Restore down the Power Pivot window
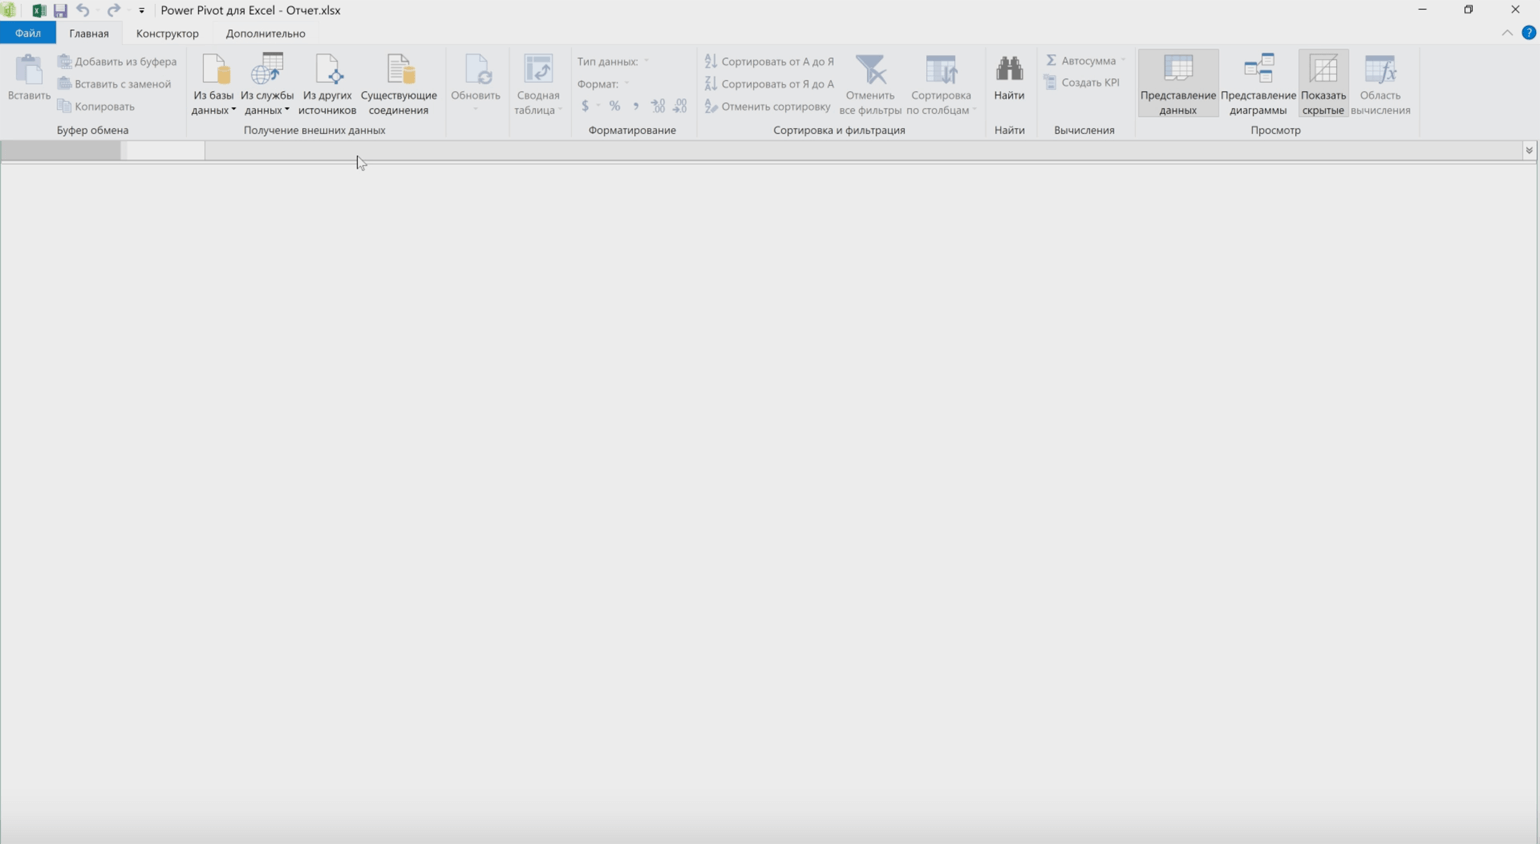Viewport: 1540px width, 844px height. pyautogui.click(x=1468, y=10)
